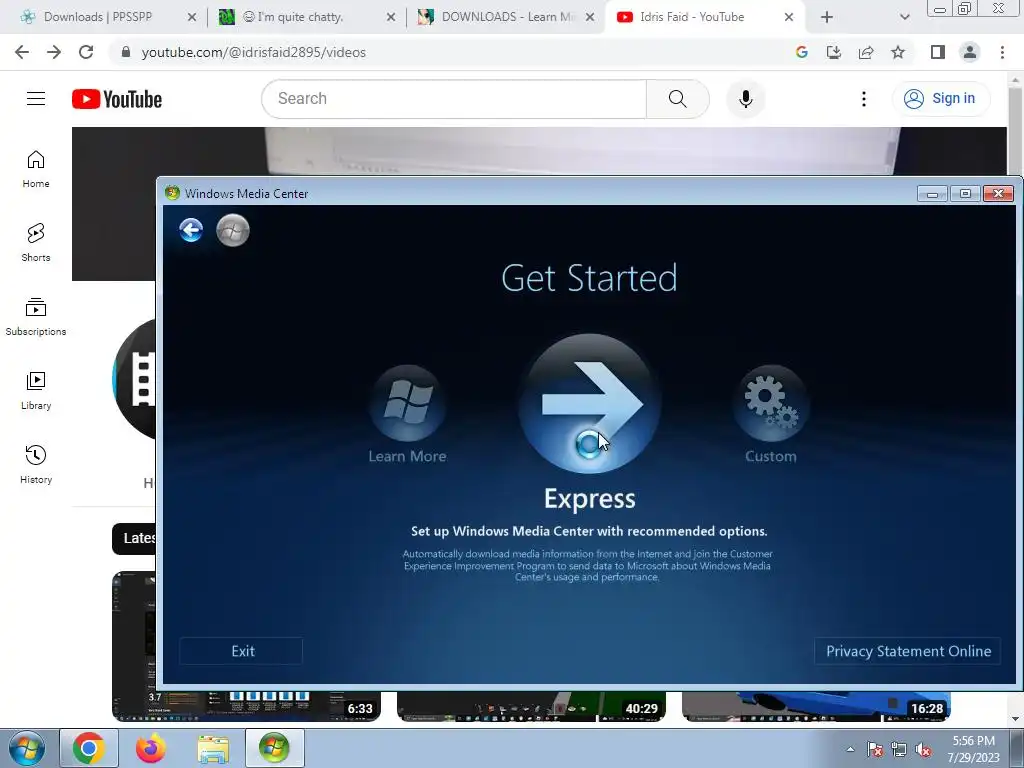The width and height of the screenshot is (1024, 768).
Task: Open the 40:29 video thumbnail
Action: 531,706
